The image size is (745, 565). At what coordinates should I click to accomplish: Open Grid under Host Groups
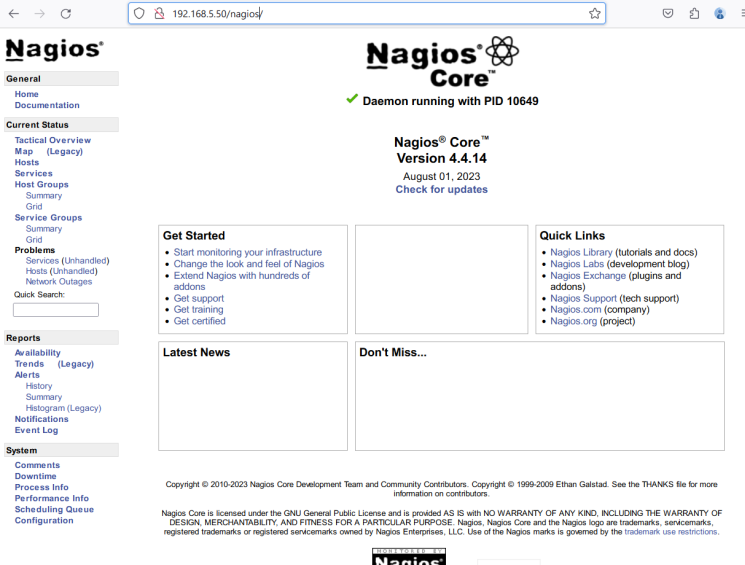click(34, 206)
